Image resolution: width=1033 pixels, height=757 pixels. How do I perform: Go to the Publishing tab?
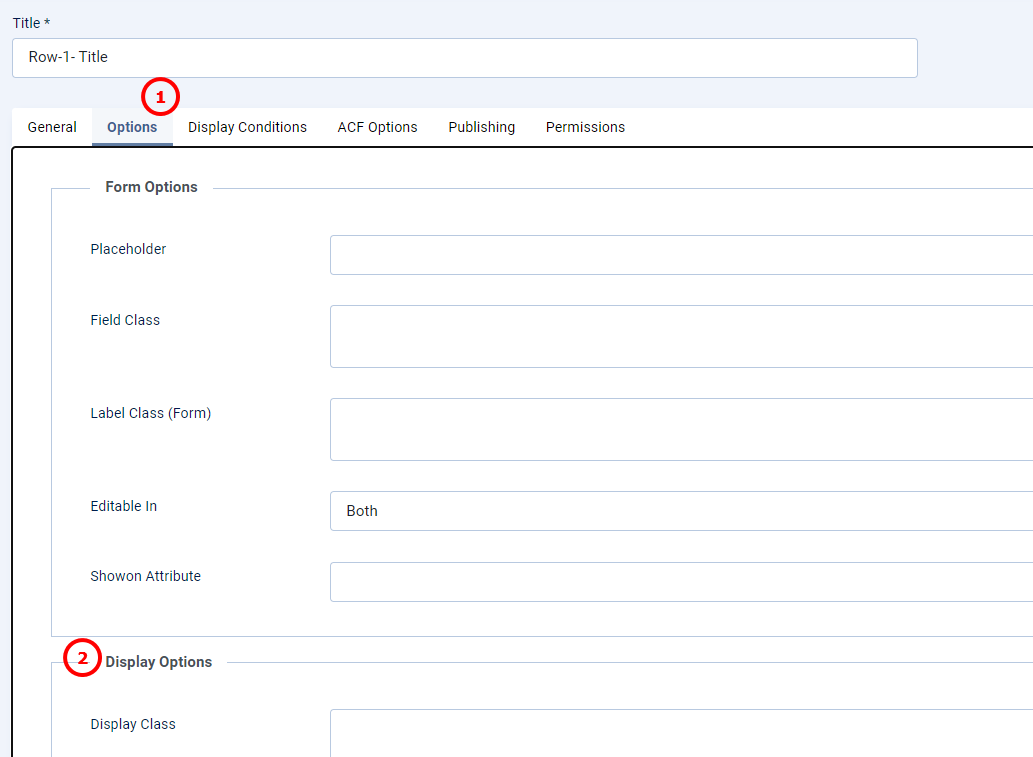pos(482,127)
